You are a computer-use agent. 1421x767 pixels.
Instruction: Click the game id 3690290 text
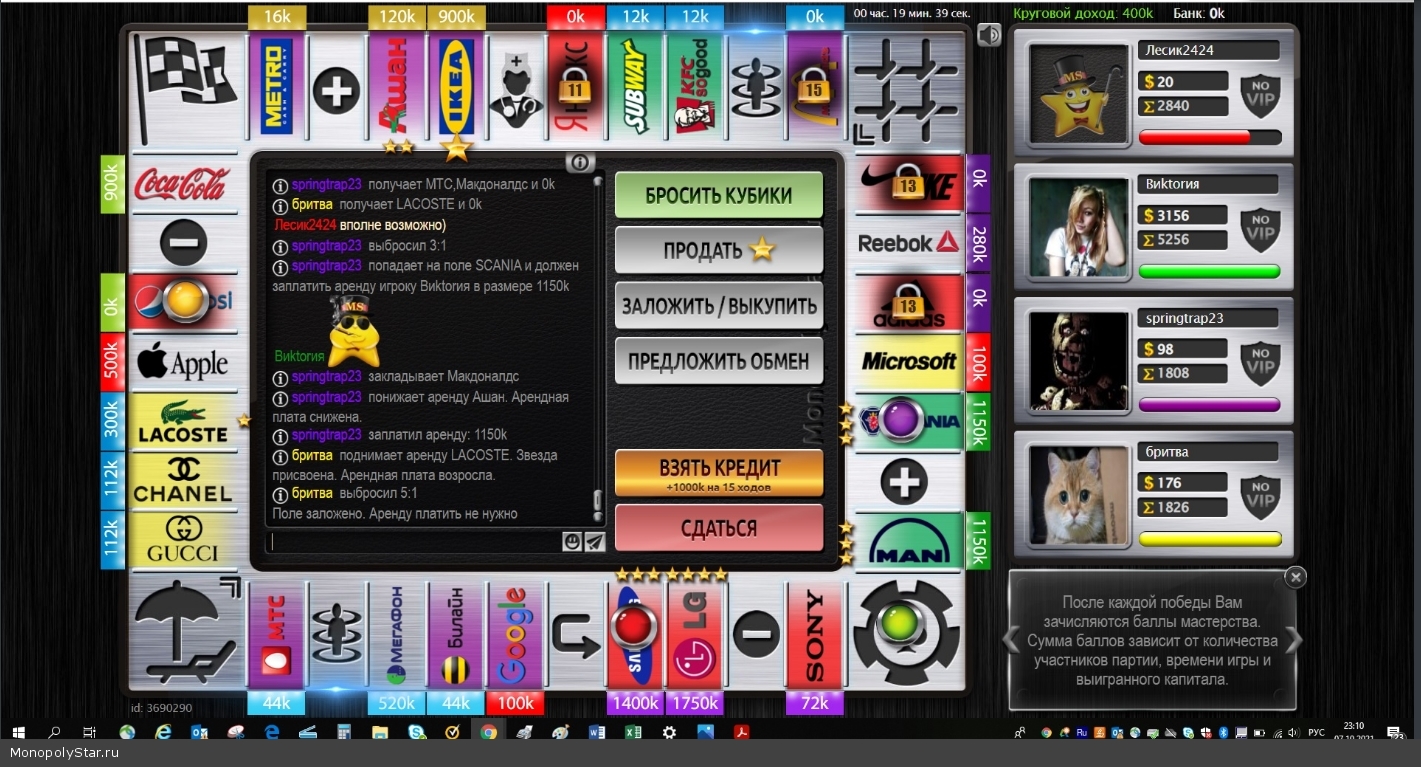coord(161,707)
